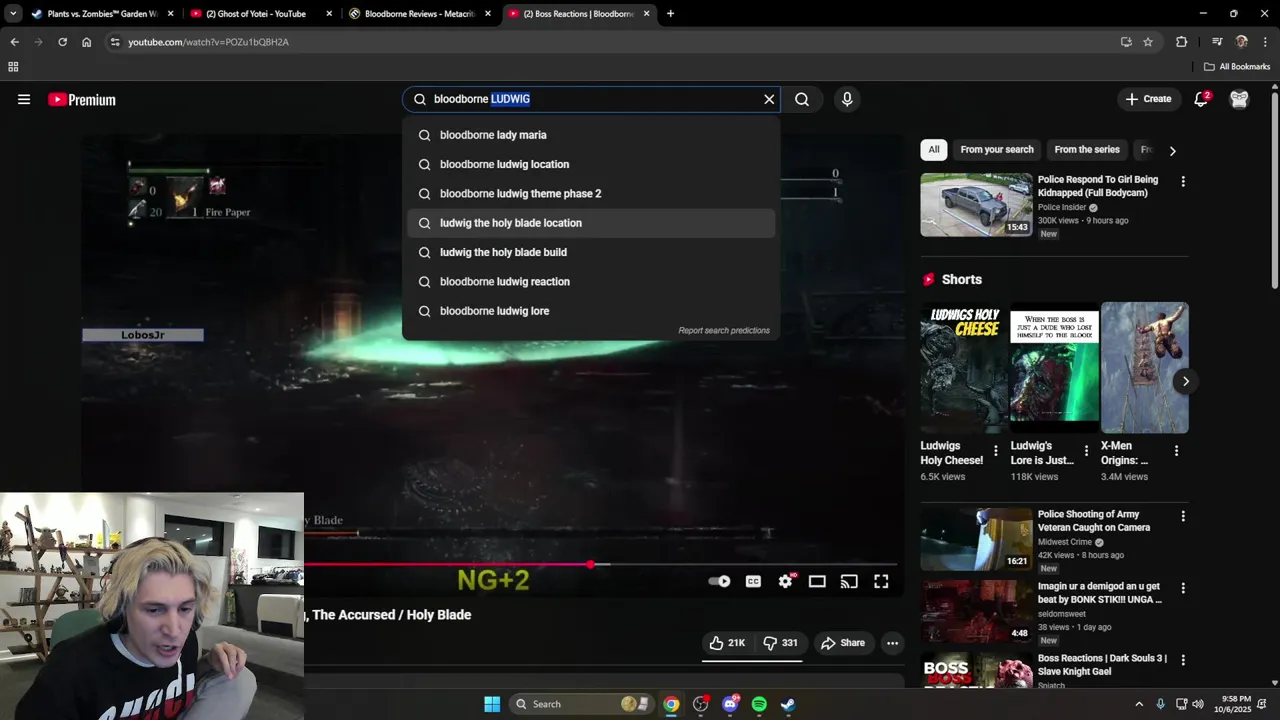Dislike the video (331)
This screenshot has width=1280, height=720.
(x=781, y=643)
